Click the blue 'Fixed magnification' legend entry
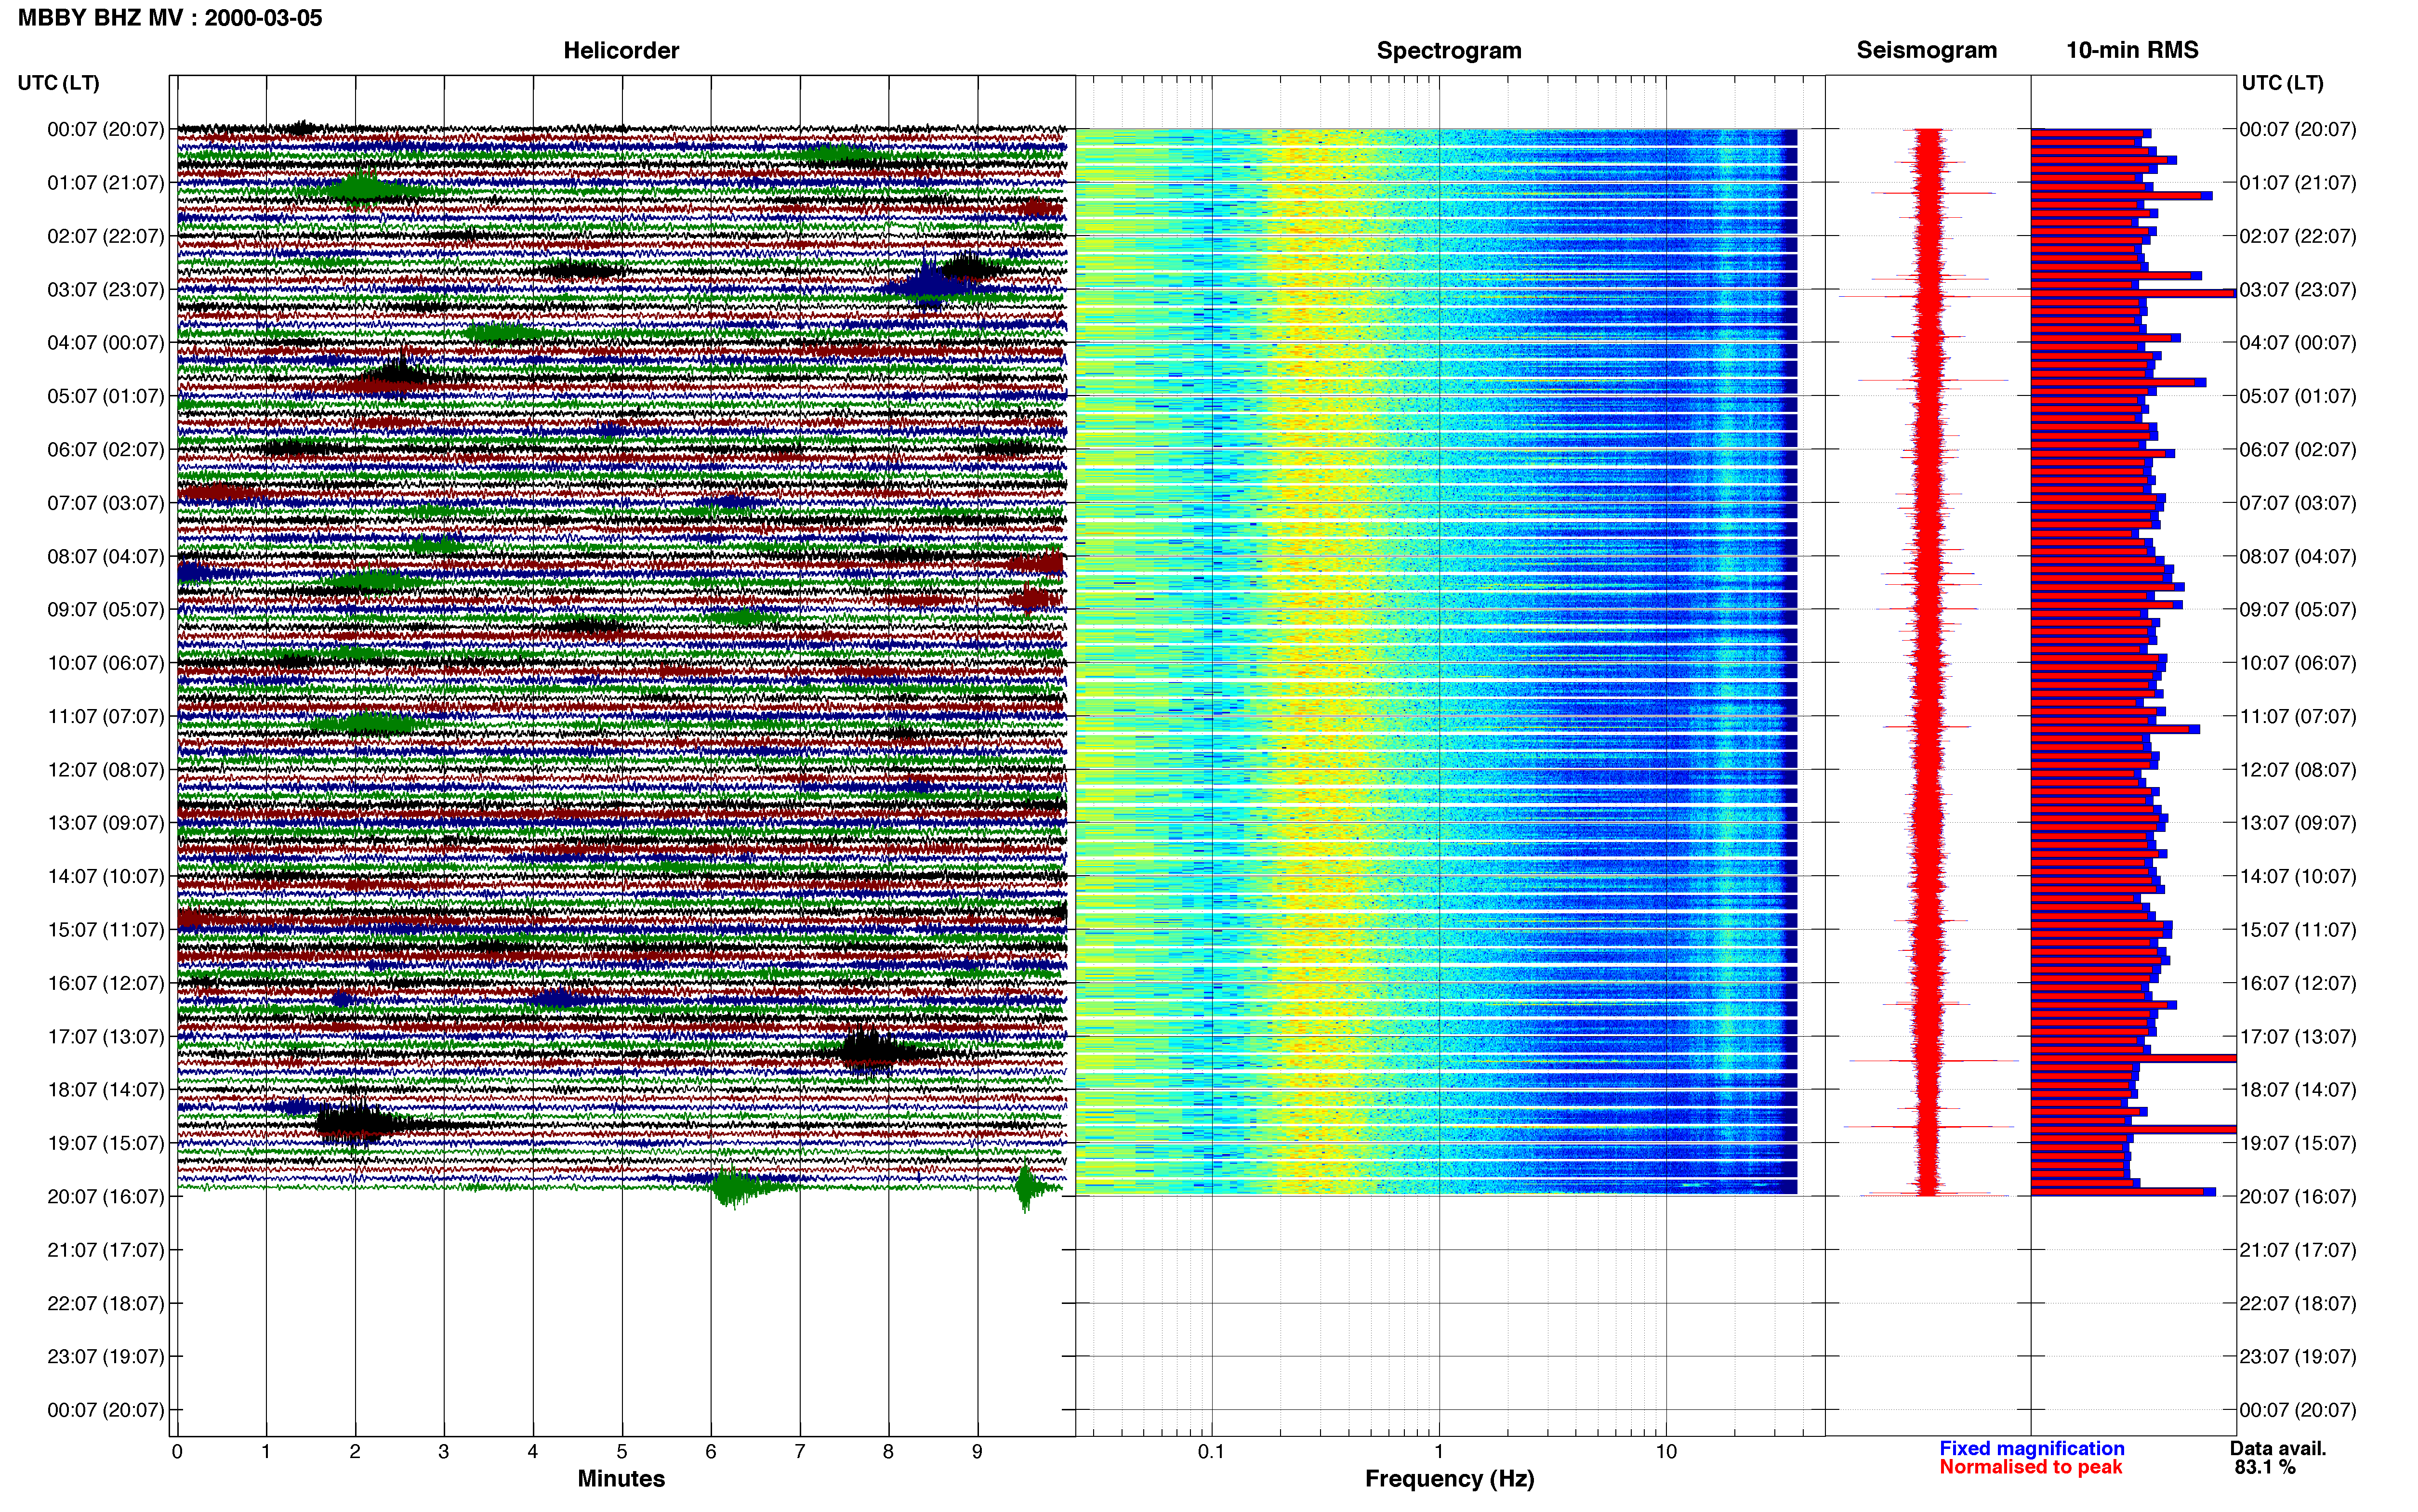2418x1512 pixels. click(2031, 1448)
